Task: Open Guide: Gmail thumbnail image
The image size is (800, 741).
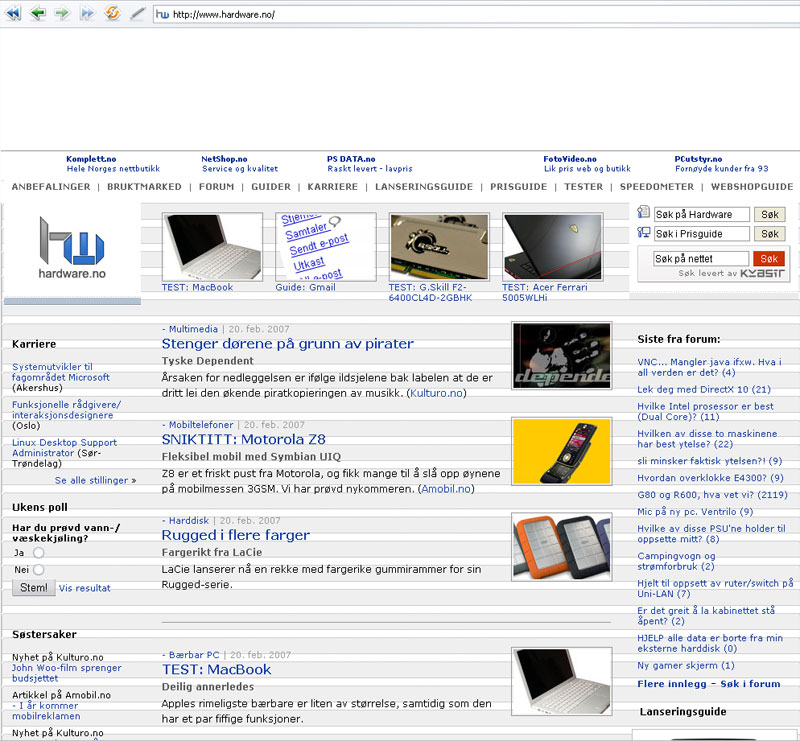Action: click(326, 247)
